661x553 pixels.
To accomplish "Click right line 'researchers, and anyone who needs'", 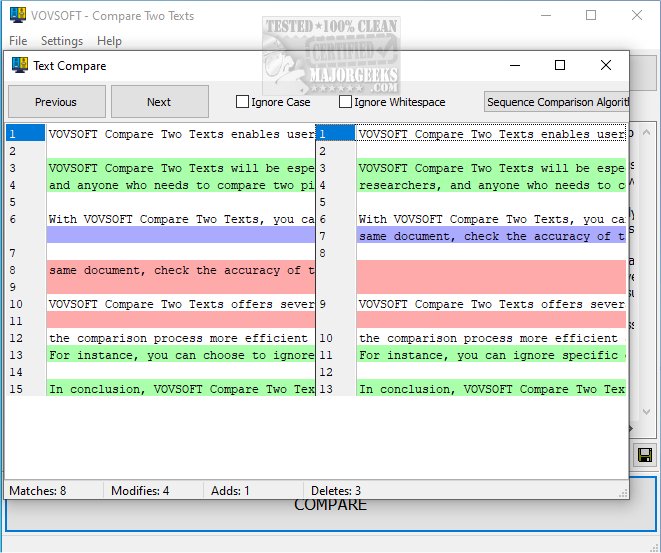I will [491, 185].
